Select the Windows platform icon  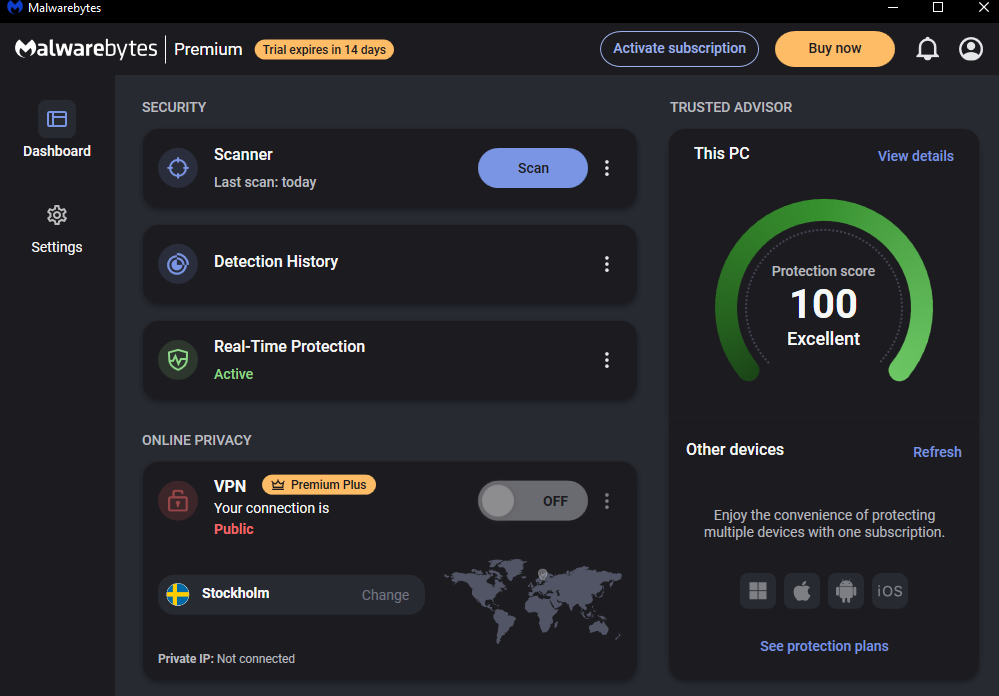tap(758, 591)
